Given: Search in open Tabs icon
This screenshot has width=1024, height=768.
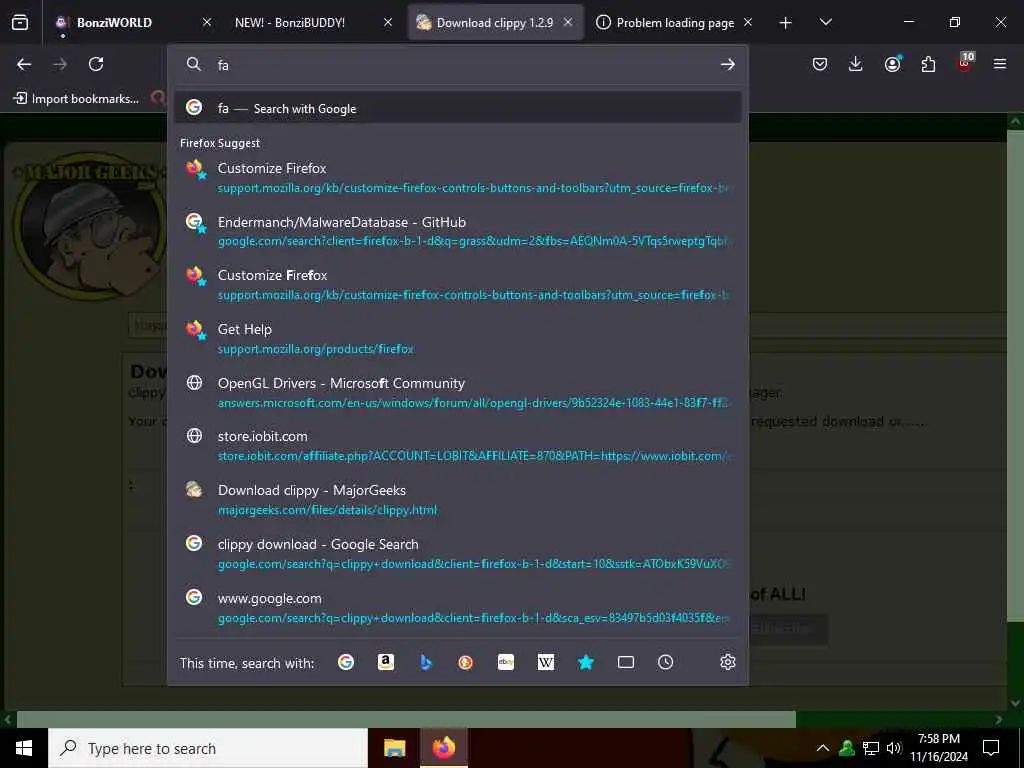Looking at the screenshot, I should (x=626, y=662).
